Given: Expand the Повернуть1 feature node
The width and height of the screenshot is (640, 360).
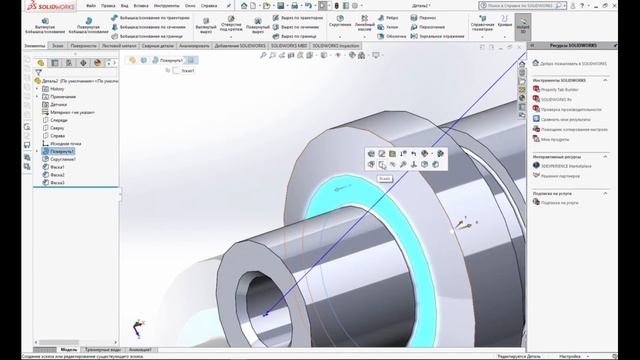Looking at the screenshot, I should [37, 151].
